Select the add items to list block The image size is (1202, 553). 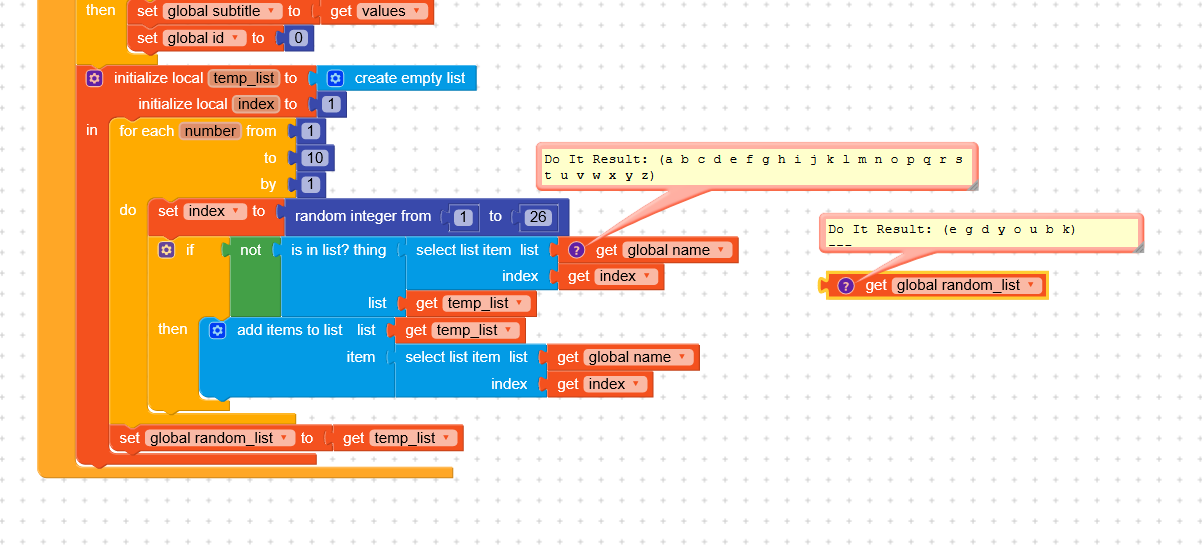pyautogui.click(x=290, y=330)
